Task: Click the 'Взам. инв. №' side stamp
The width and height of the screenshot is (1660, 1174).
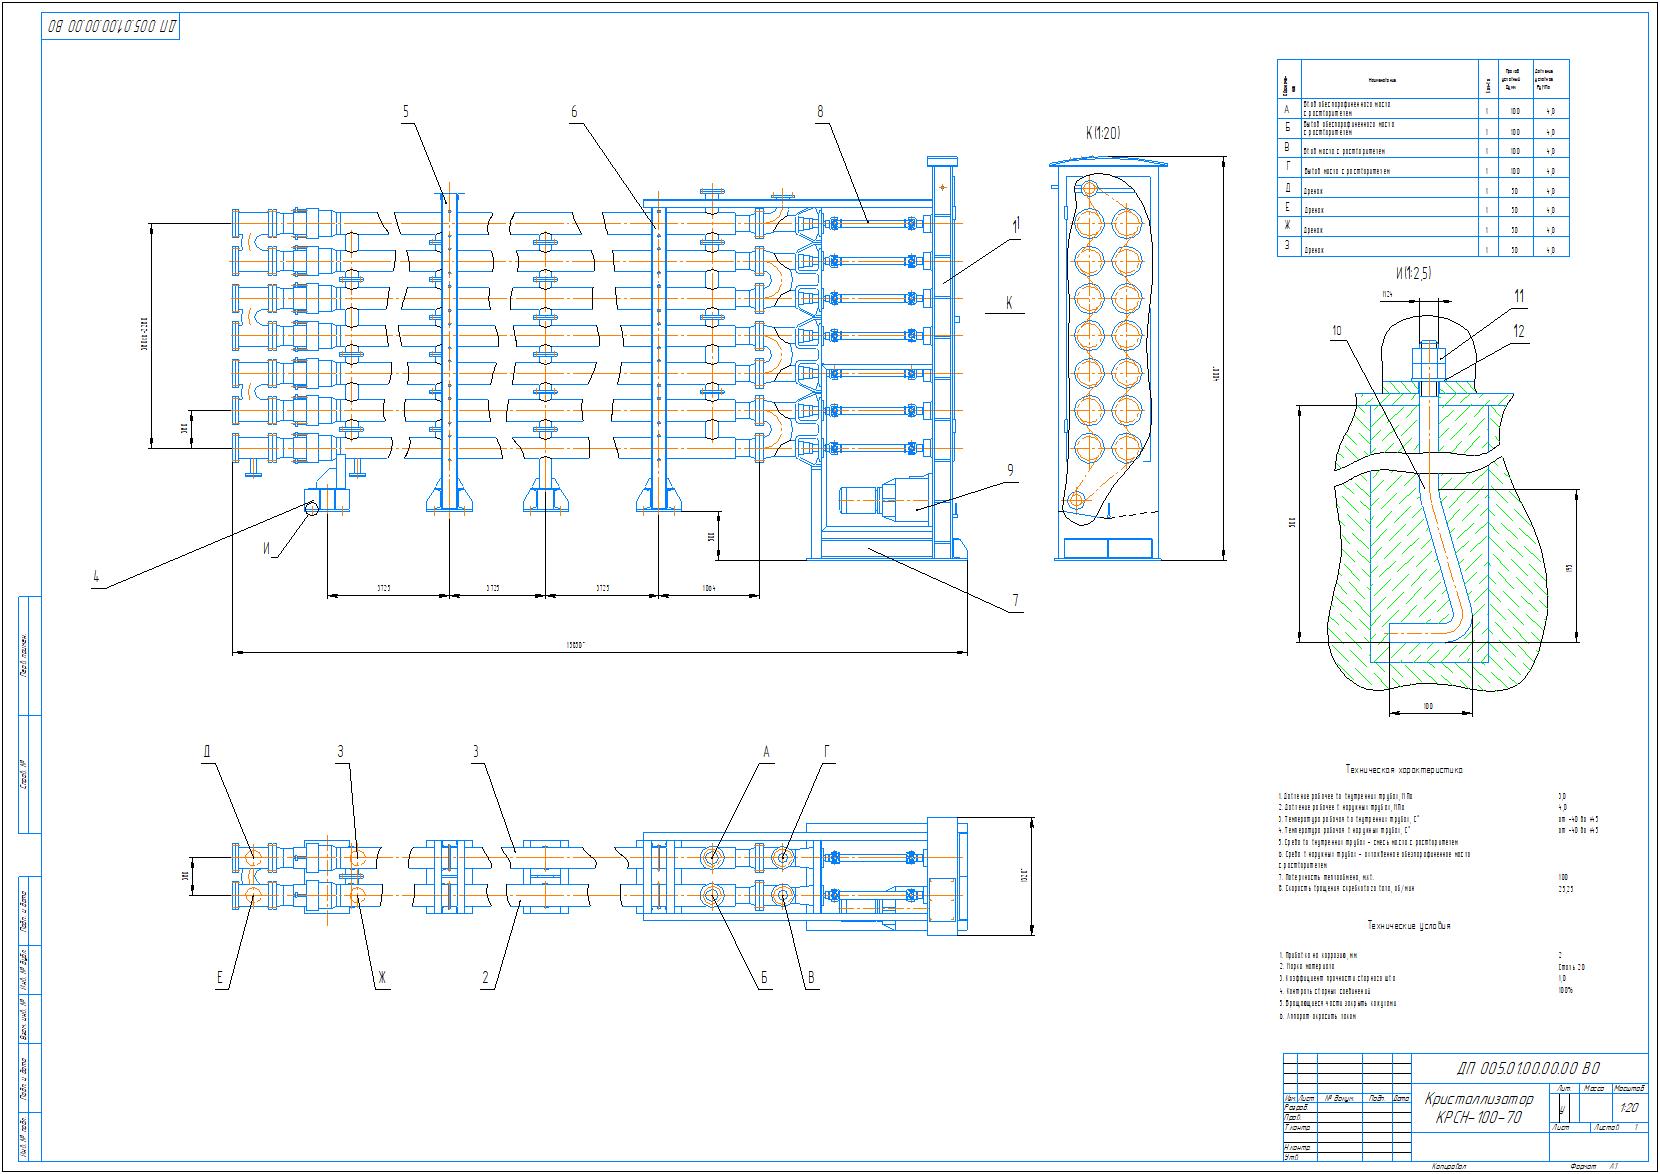Action: (23, 1017)
